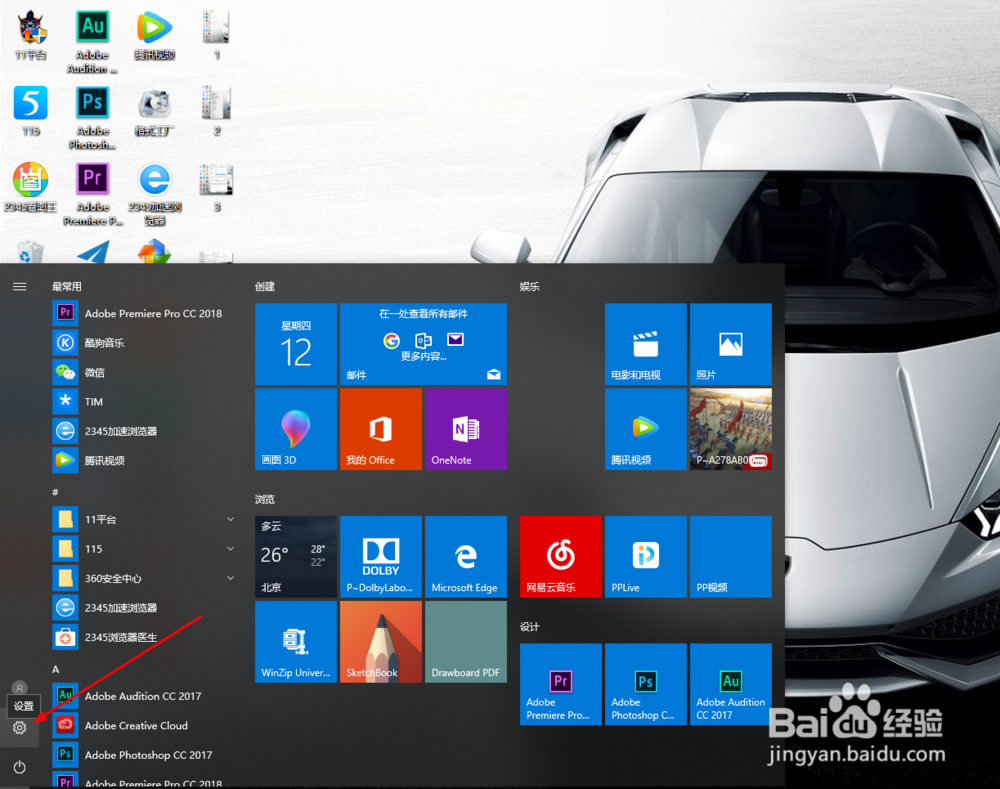
Task: Open the Drawboard PDF tile
Action: pyautogui.click(x=466, y=642)
